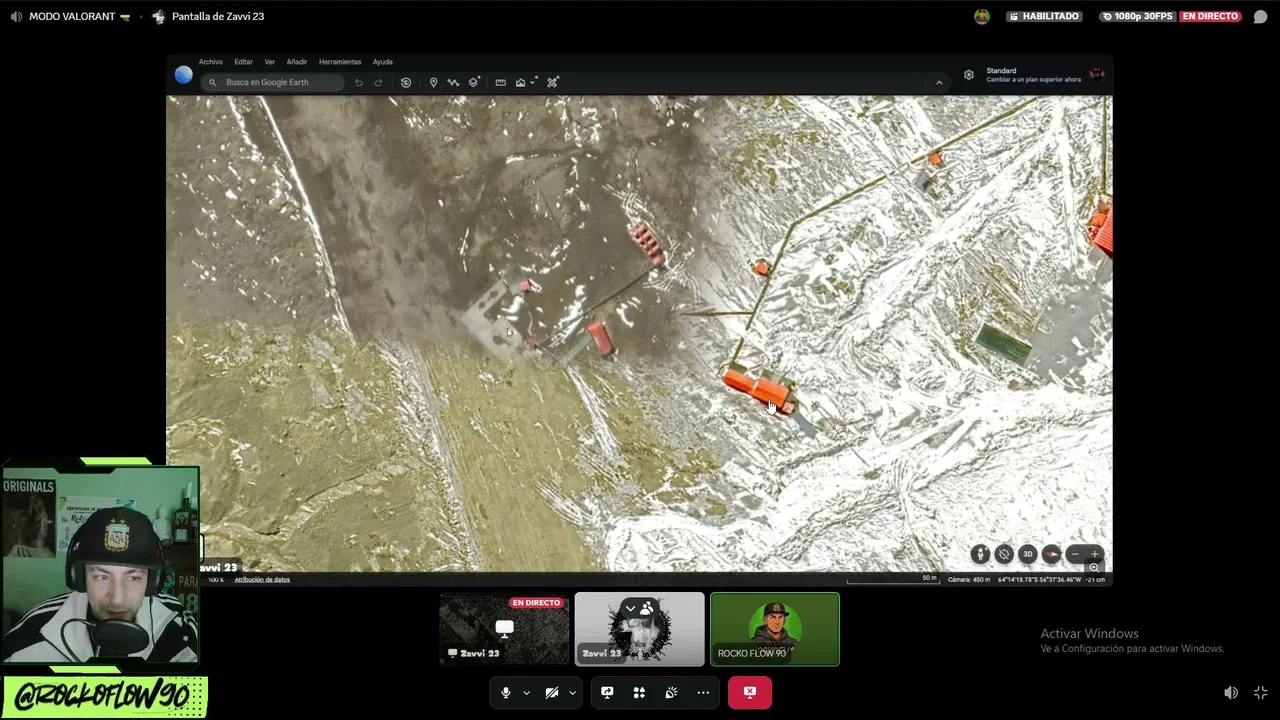Open the image overlay tool
Viewport: 1280px width, 720px height.
[520, 82]
